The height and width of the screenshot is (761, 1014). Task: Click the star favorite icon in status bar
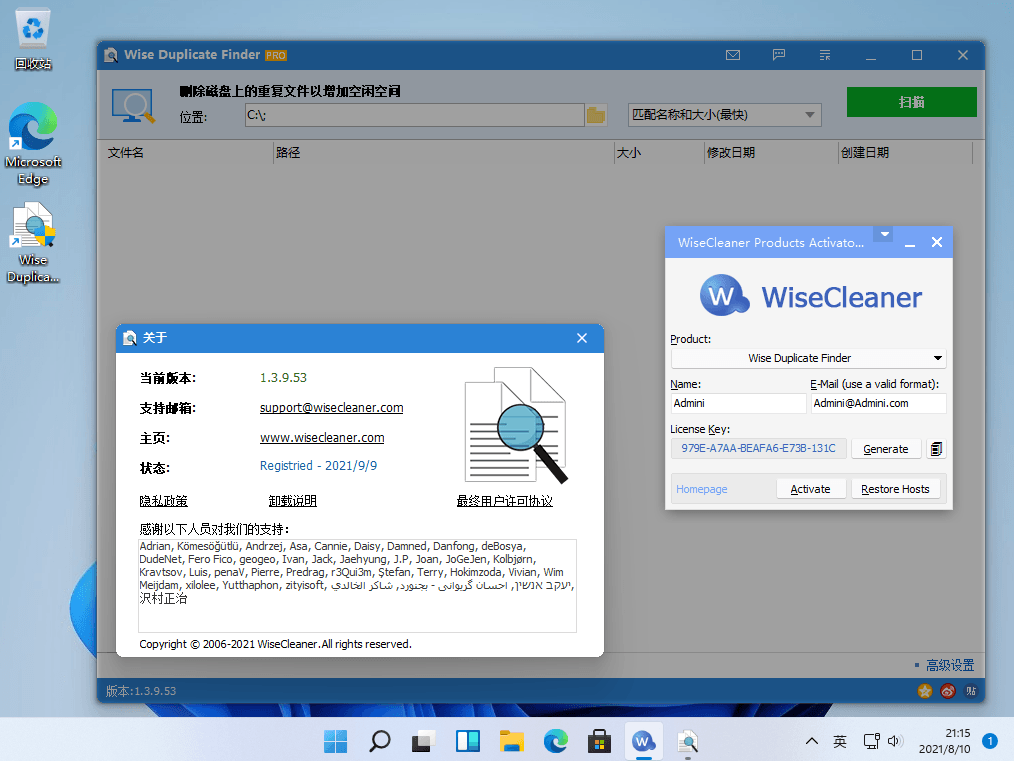tap(925, 691)
